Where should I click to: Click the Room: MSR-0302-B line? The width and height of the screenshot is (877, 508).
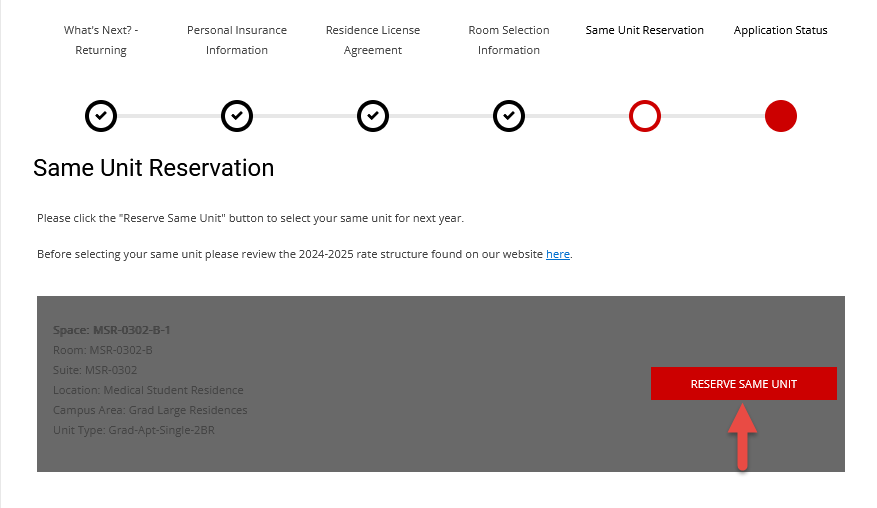(103, 350)
